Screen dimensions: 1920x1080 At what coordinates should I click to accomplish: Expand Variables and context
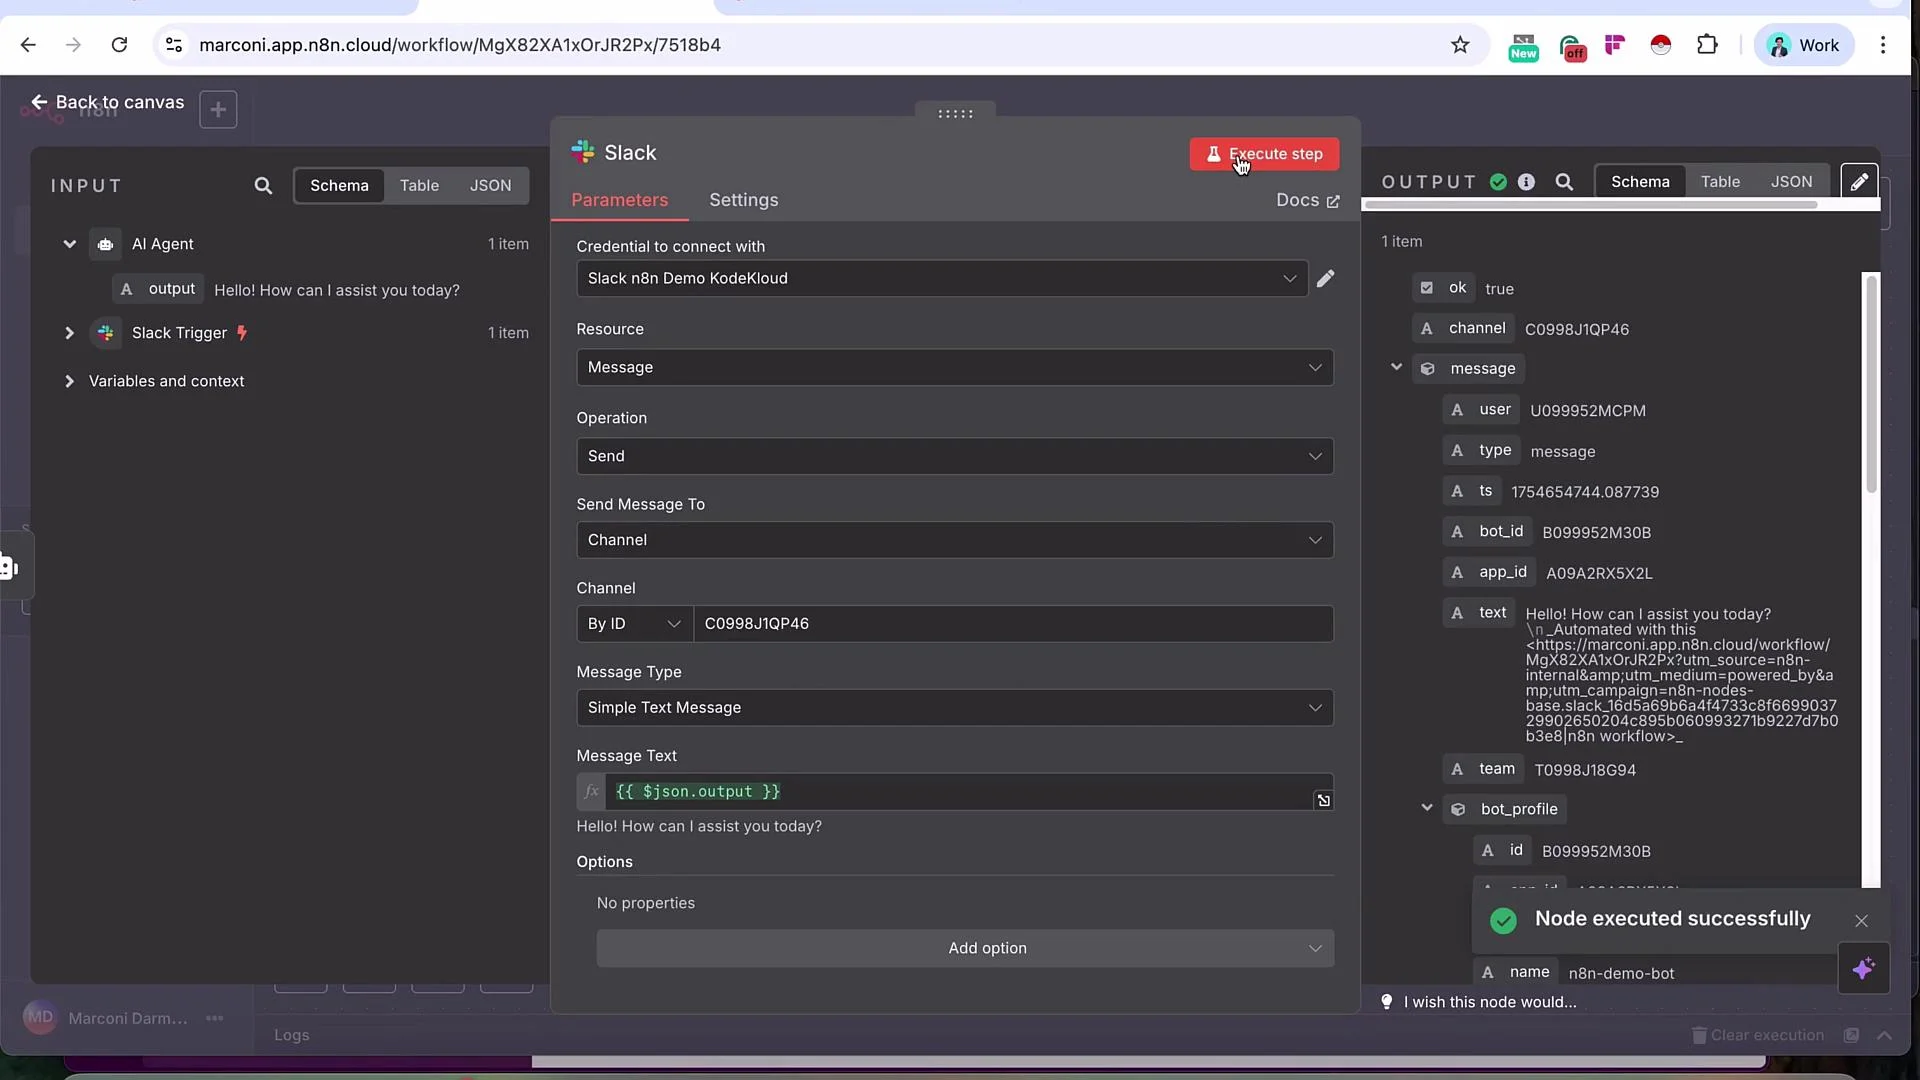(69, 381)
